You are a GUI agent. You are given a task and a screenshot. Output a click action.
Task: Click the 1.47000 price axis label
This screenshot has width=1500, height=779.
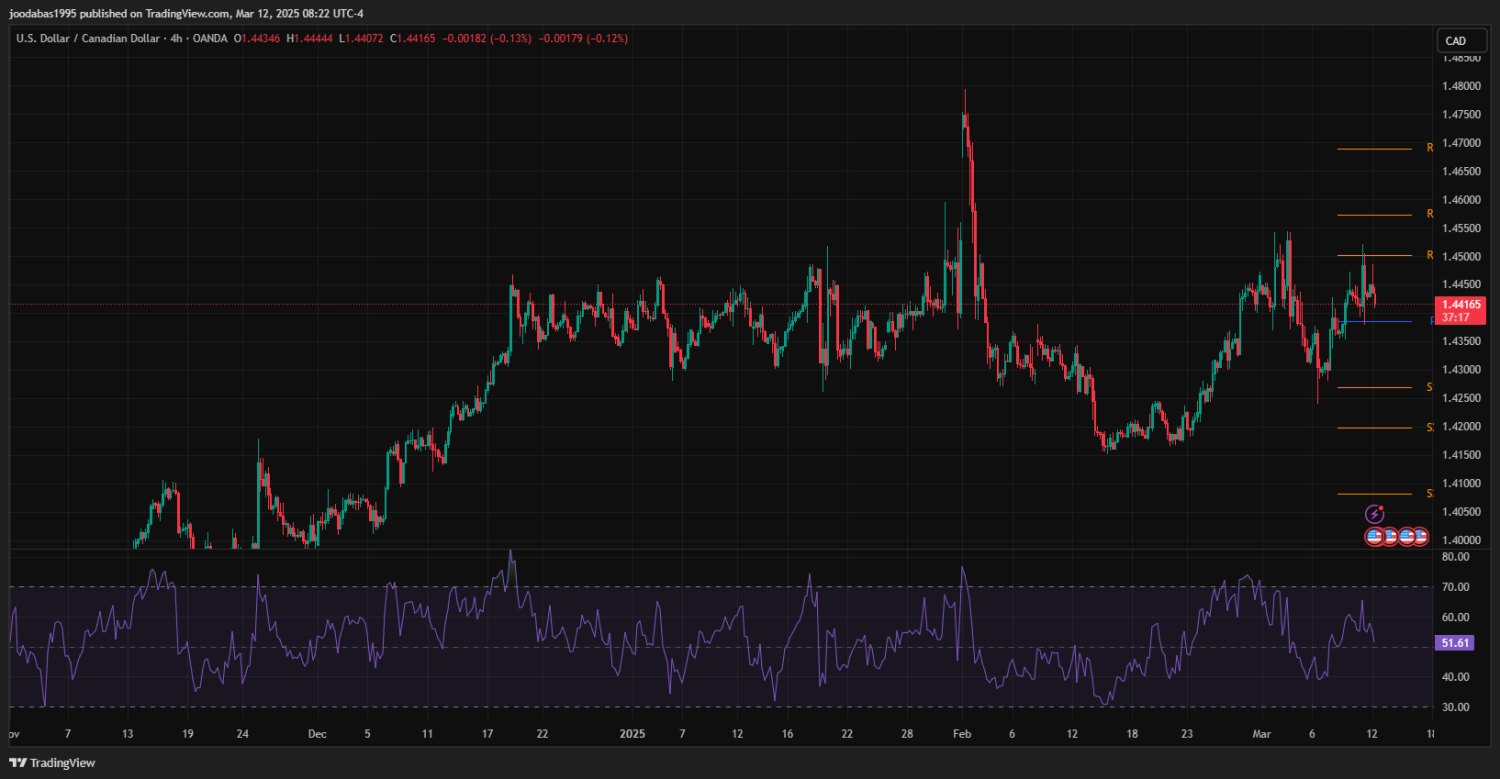tap(1461, 143)
